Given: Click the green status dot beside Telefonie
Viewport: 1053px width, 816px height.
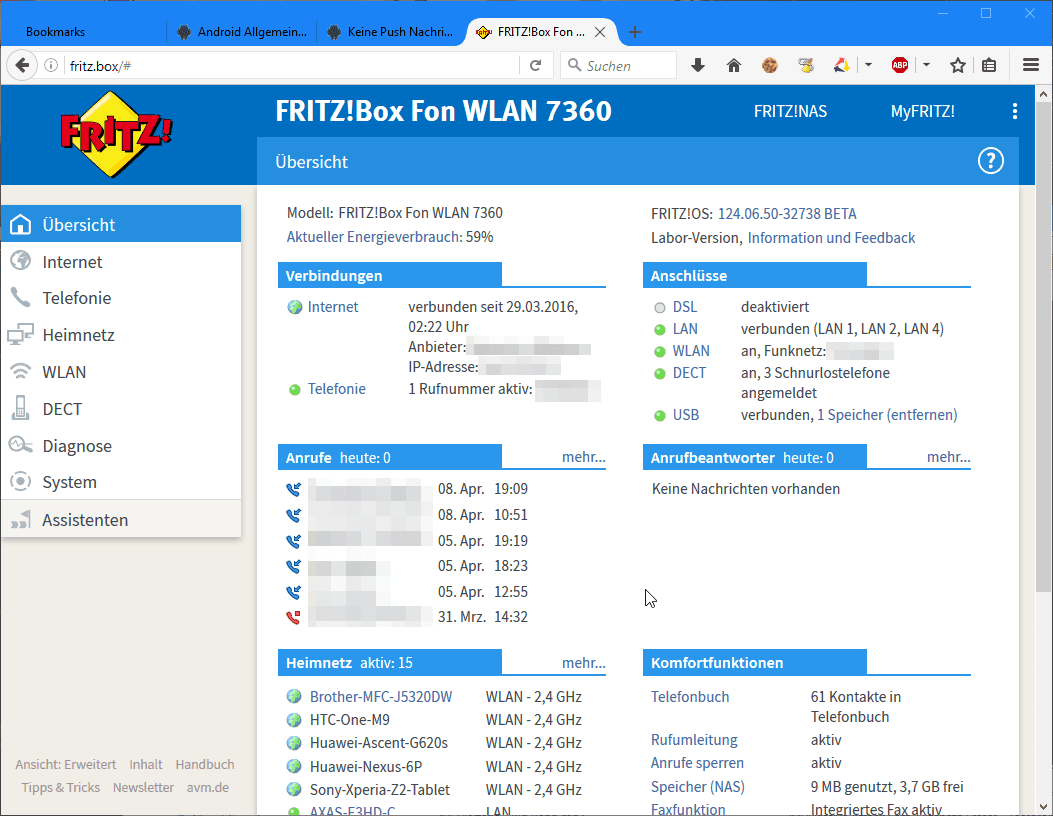Looking at the screenshot, I should click(294, 390).
